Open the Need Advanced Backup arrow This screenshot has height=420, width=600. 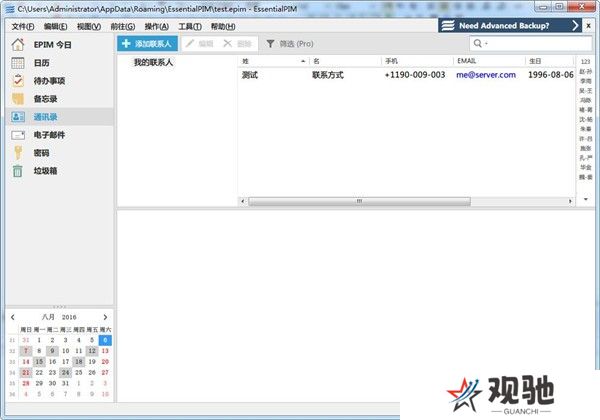pos(575,26)
